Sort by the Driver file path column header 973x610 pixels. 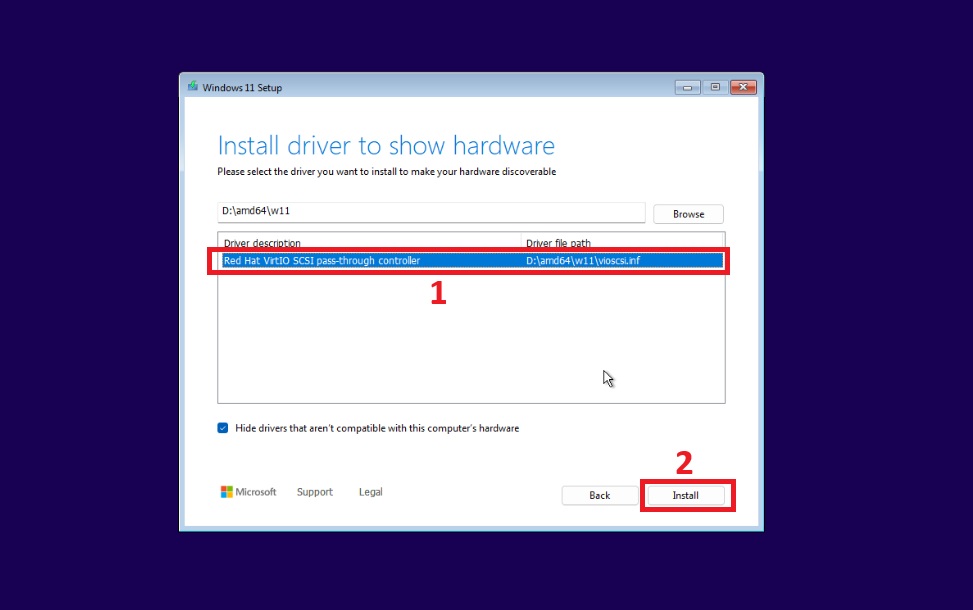(622, 243)
